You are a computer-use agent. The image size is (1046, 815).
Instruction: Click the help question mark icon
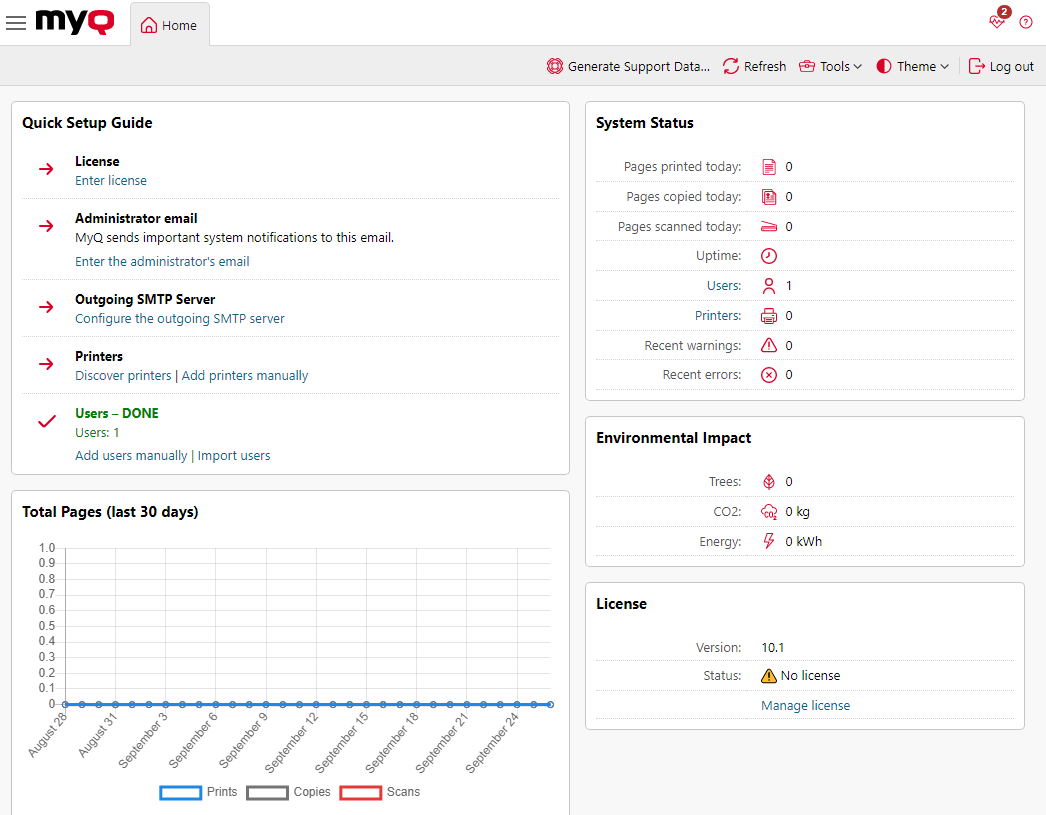1025,22
